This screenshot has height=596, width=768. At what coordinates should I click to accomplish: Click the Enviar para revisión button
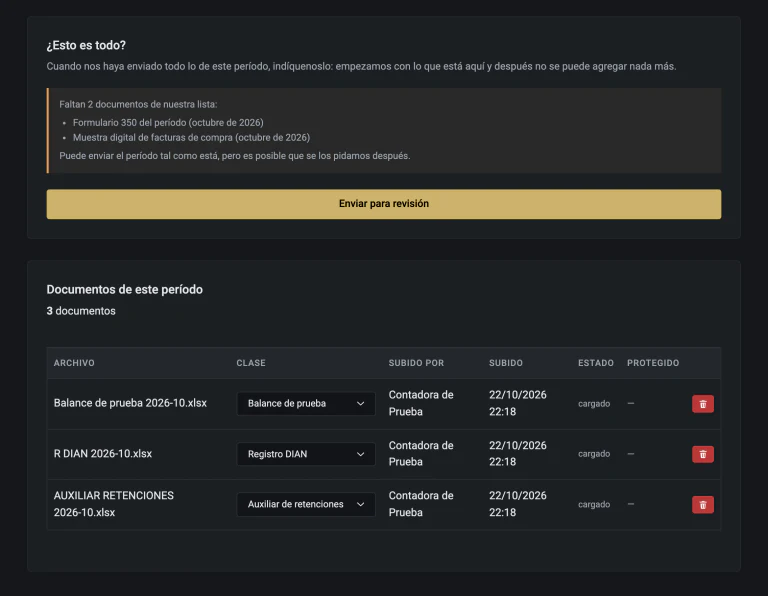point(384,204)
